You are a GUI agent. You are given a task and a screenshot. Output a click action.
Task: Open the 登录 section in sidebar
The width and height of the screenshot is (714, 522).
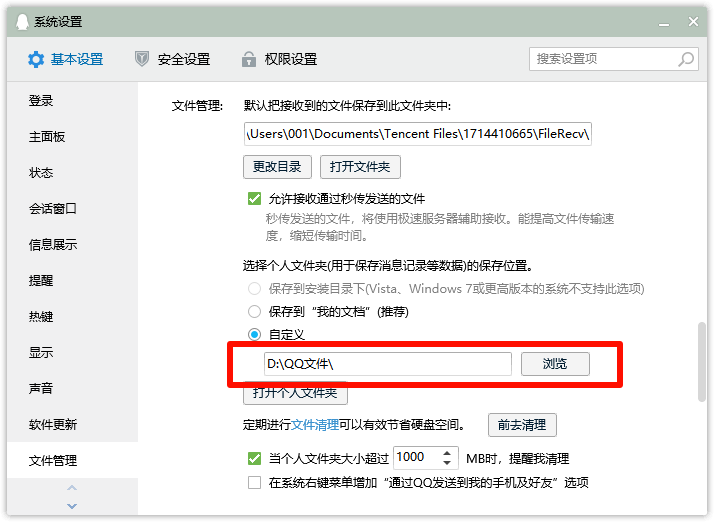[72, 101]
